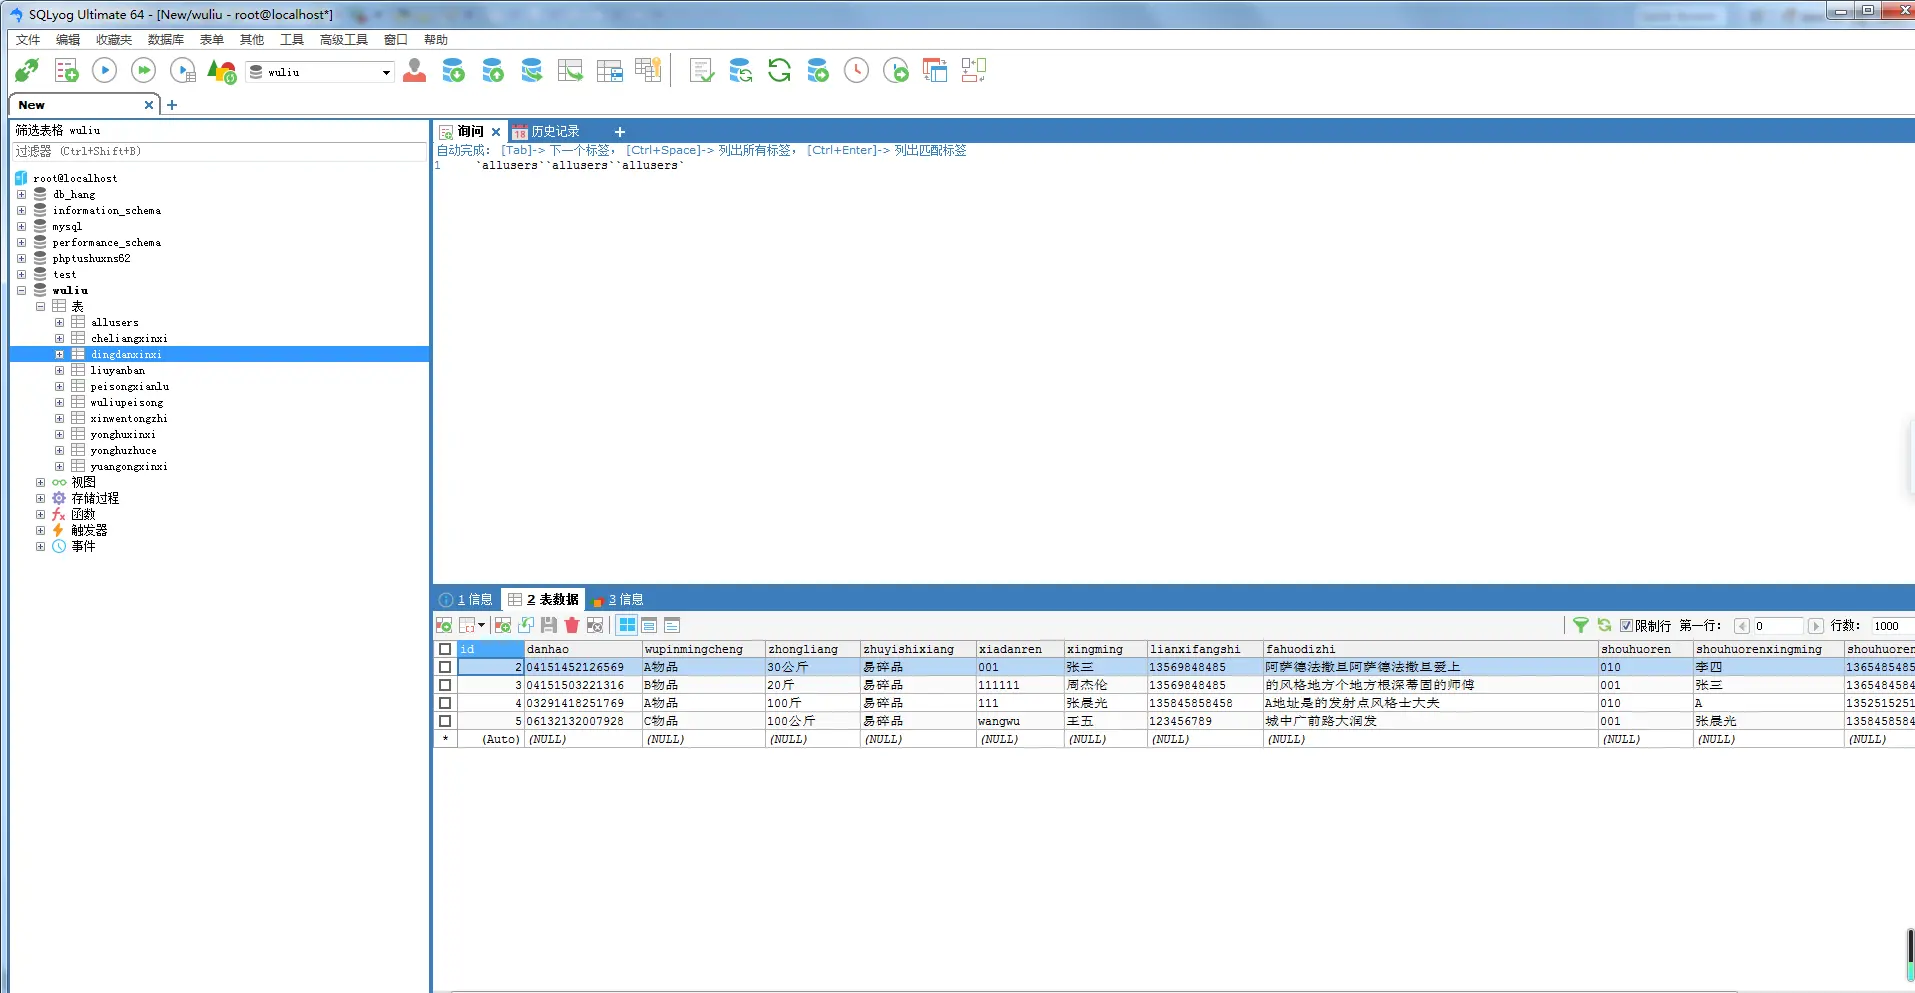Check the row checkbox for id 4
The width and height of the screenshot is (1915, 993).
445,704
